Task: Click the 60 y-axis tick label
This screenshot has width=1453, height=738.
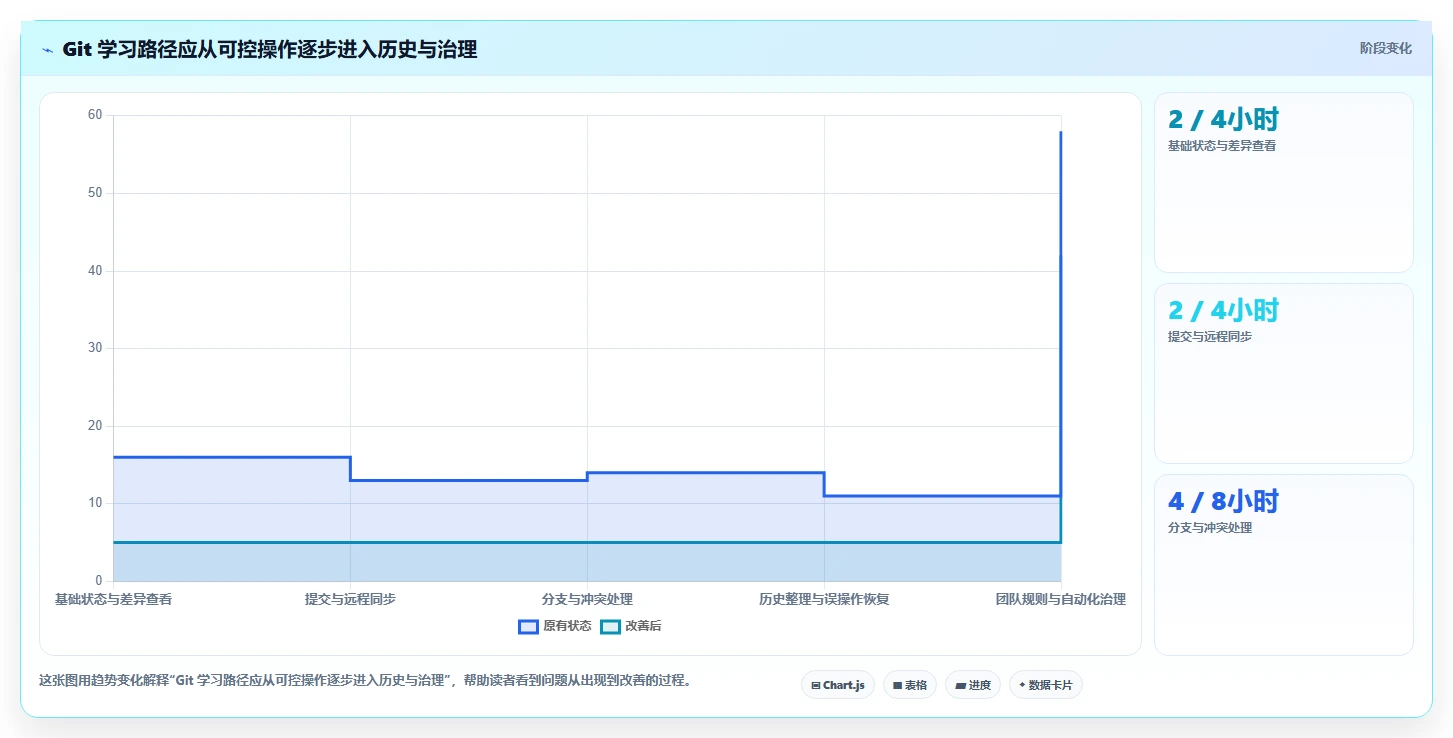Action: [95, 115]
